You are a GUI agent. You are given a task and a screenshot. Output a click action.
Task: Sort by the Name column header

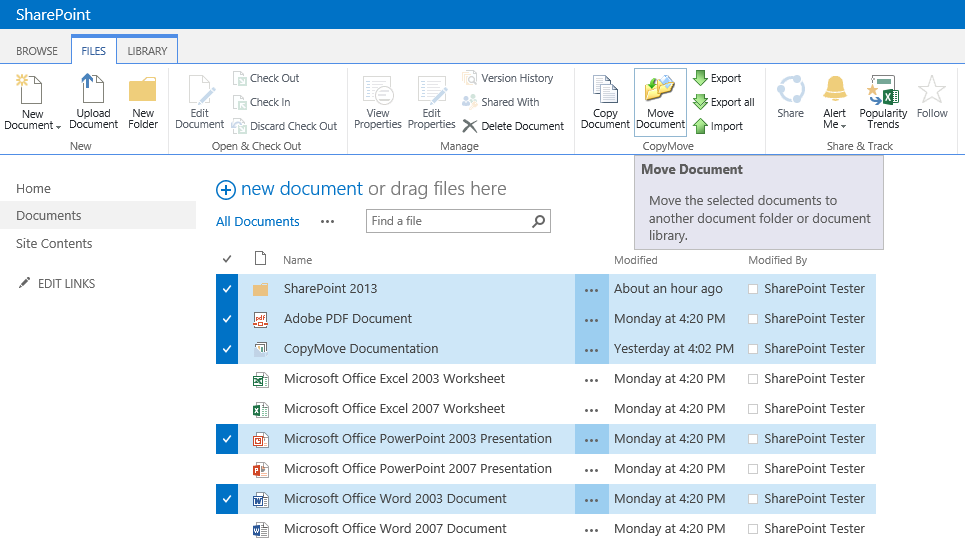click(297, 260)
